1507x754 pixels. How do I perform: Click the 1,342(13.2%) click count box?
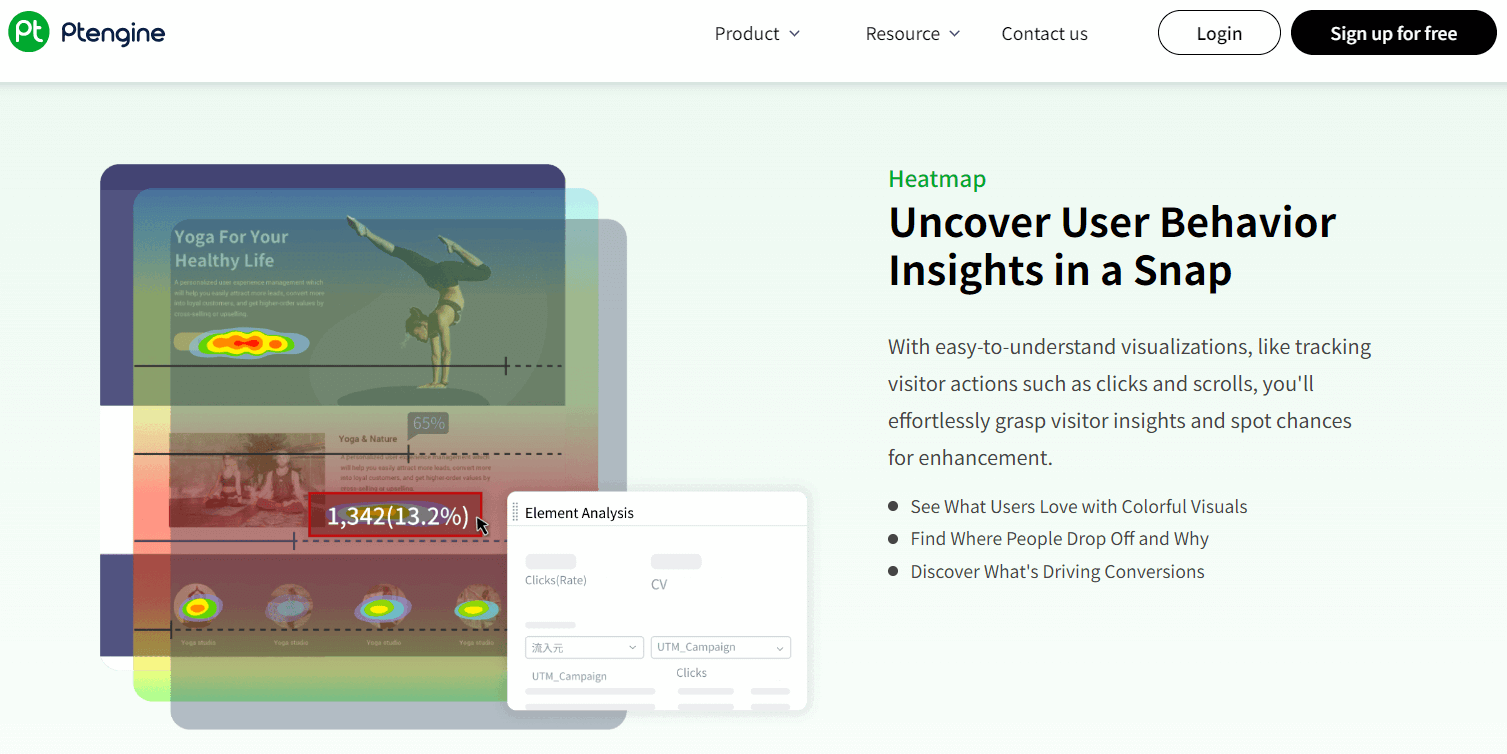point(396,516)
